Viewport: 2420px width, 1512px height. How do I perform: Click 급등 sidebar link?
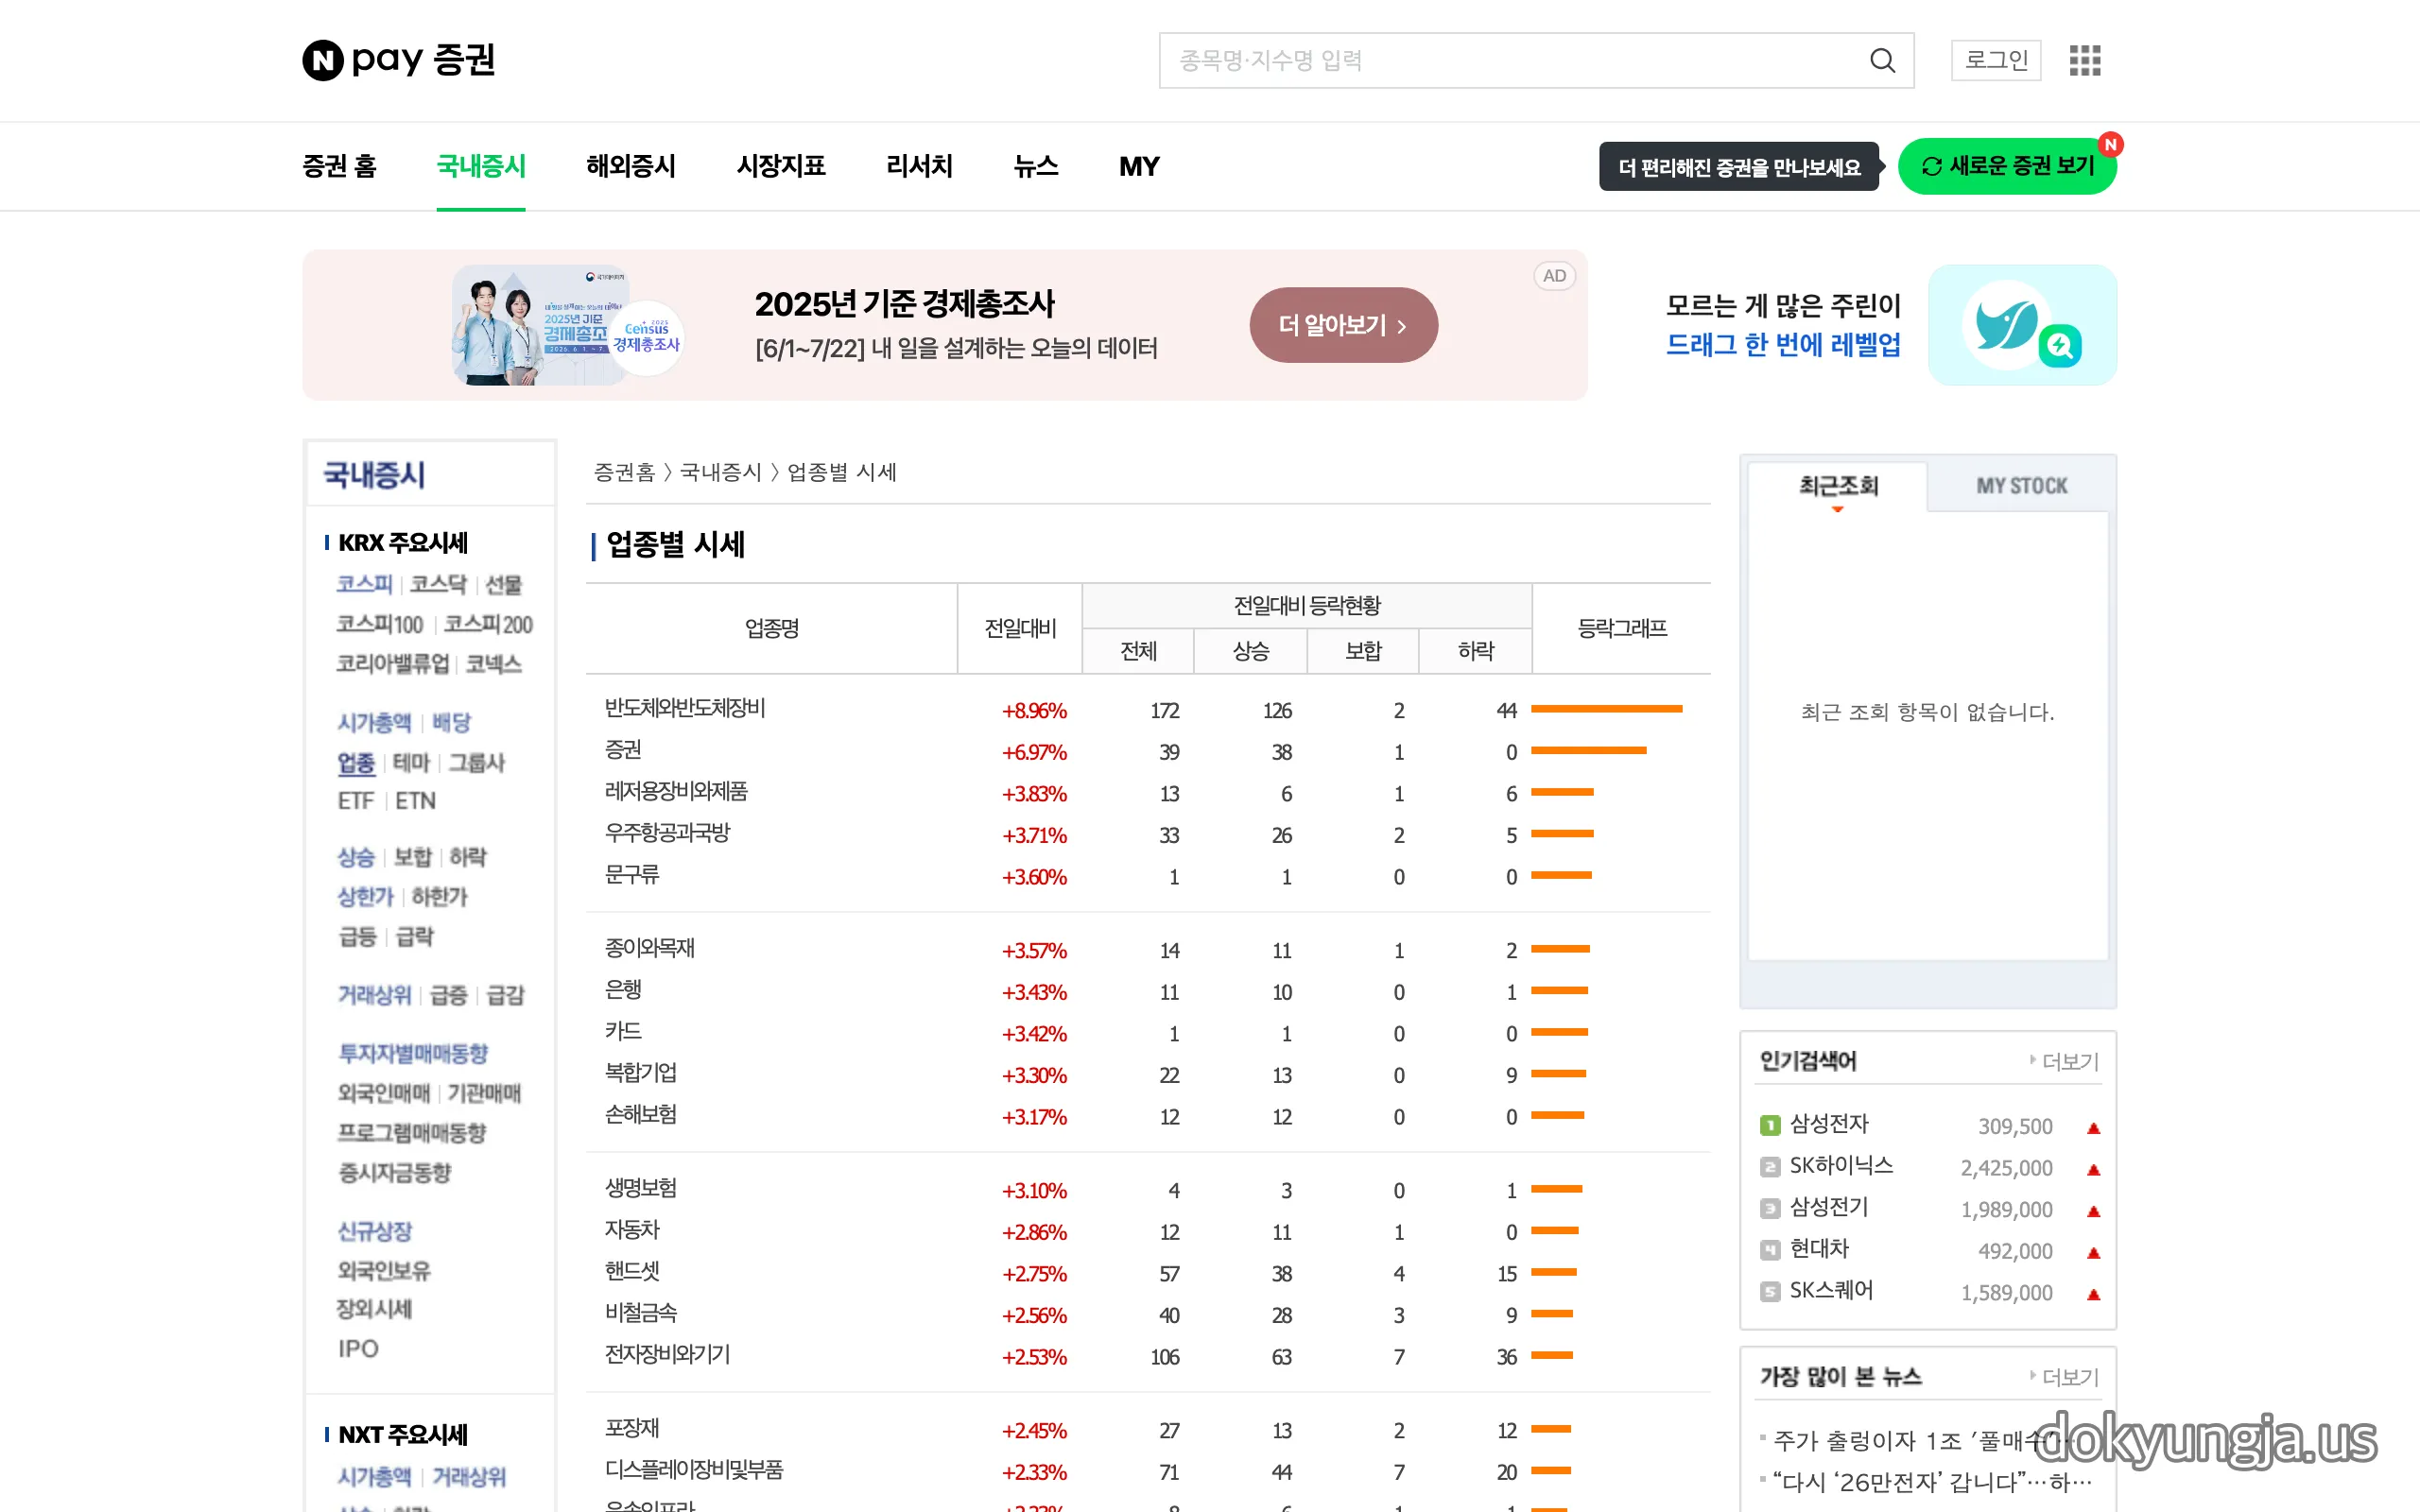tap(357, 937)
